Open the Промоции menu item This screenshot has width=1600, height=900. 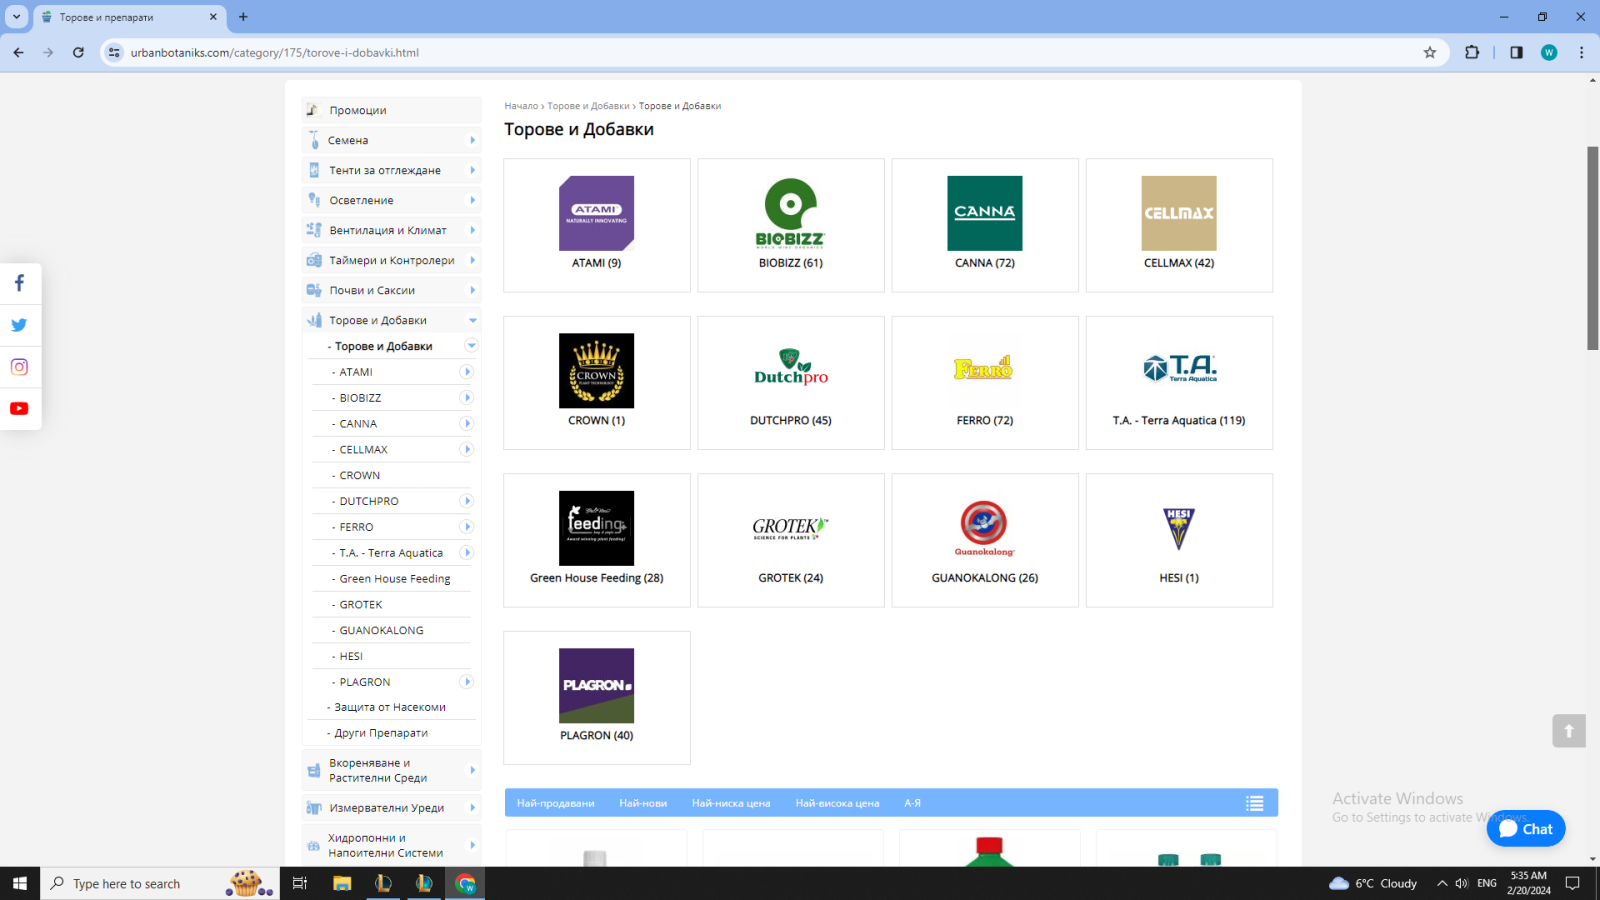[x=392, y=110]
